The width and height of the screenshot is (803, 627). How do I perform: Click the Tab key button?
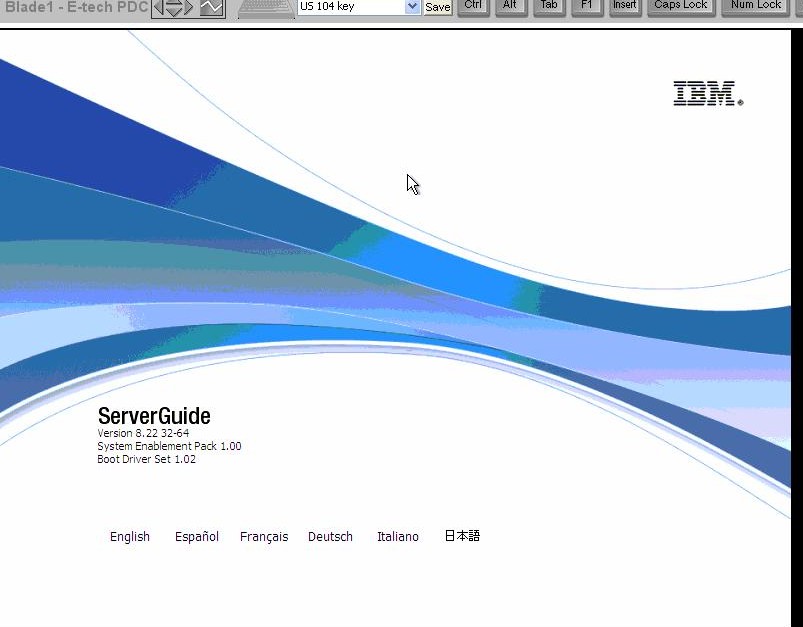[x=549, y=7]
